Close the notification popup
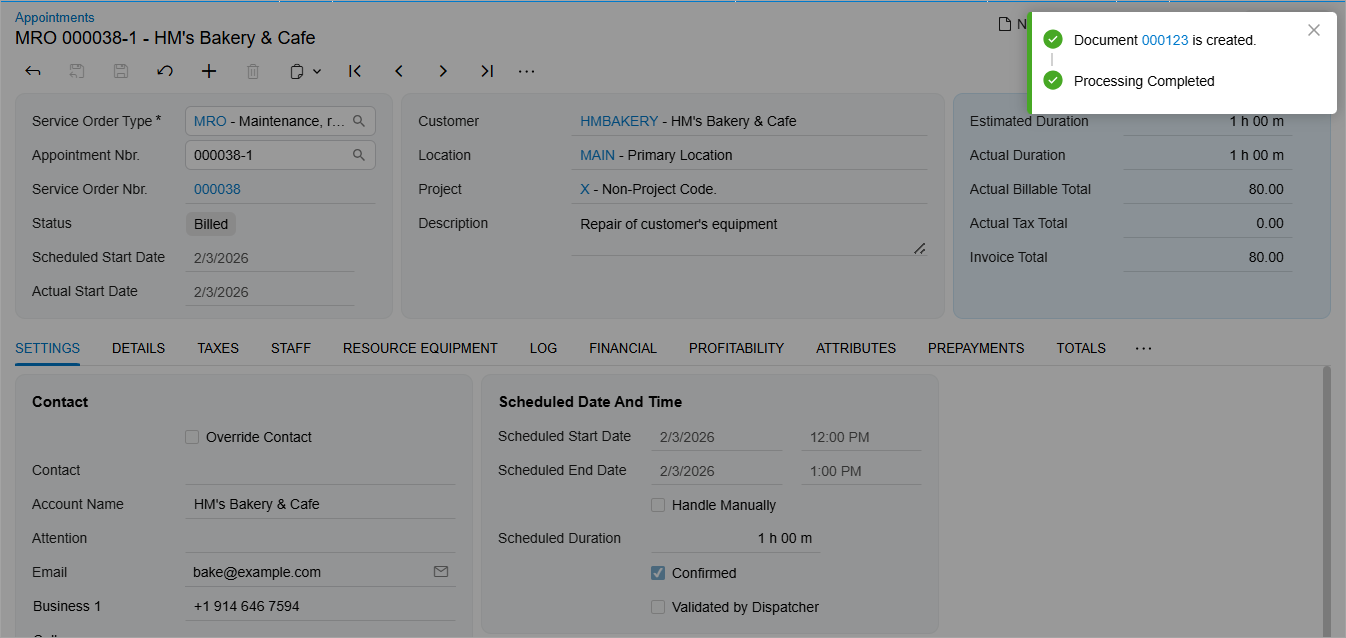 [x=1314, y=30]
